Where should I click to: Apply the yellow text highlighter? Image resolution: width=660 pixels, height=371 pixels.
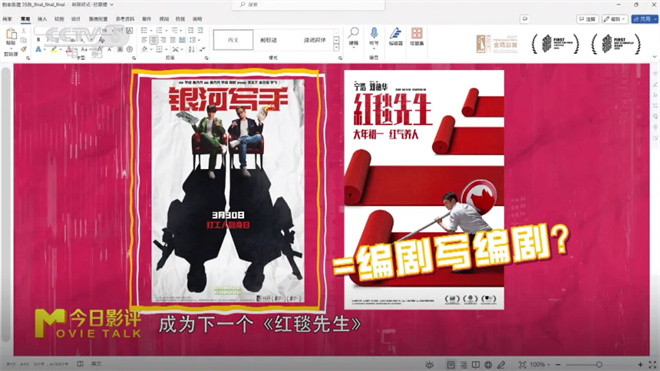click(54, 50)
